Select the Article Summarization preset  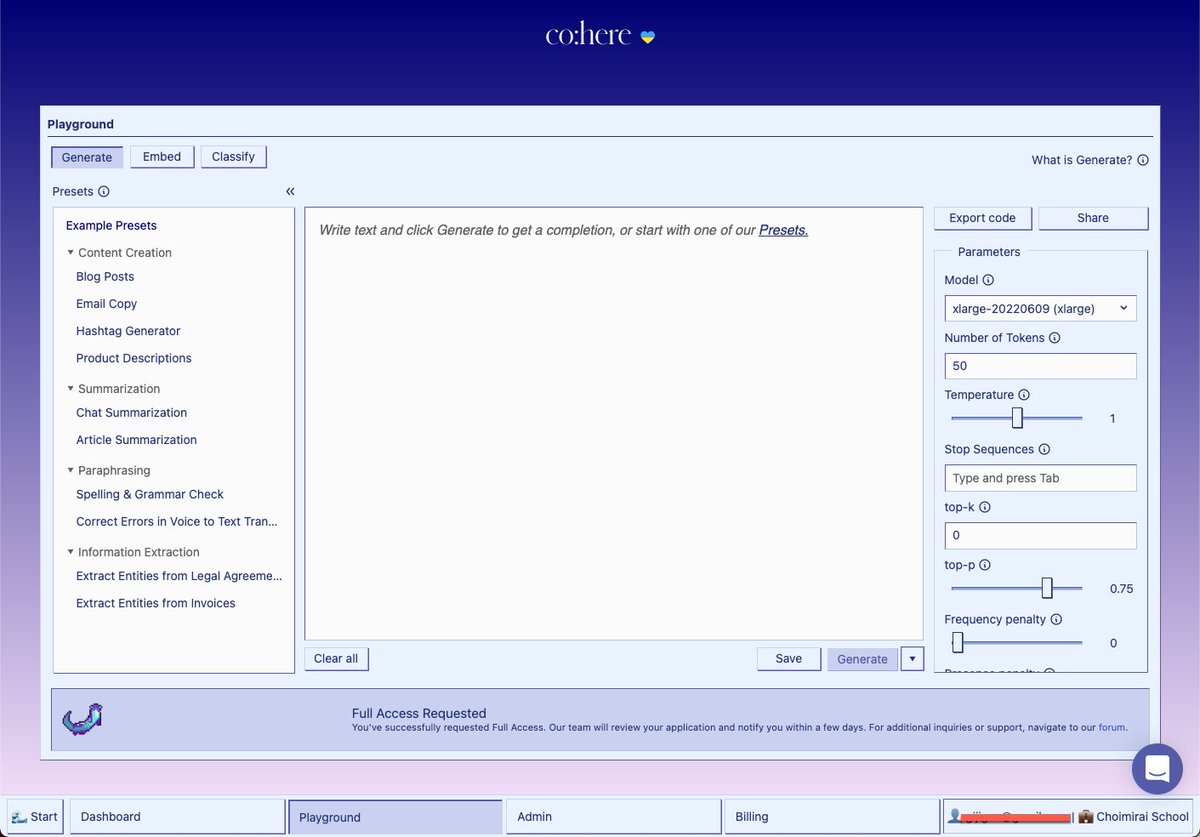(136, 440)
